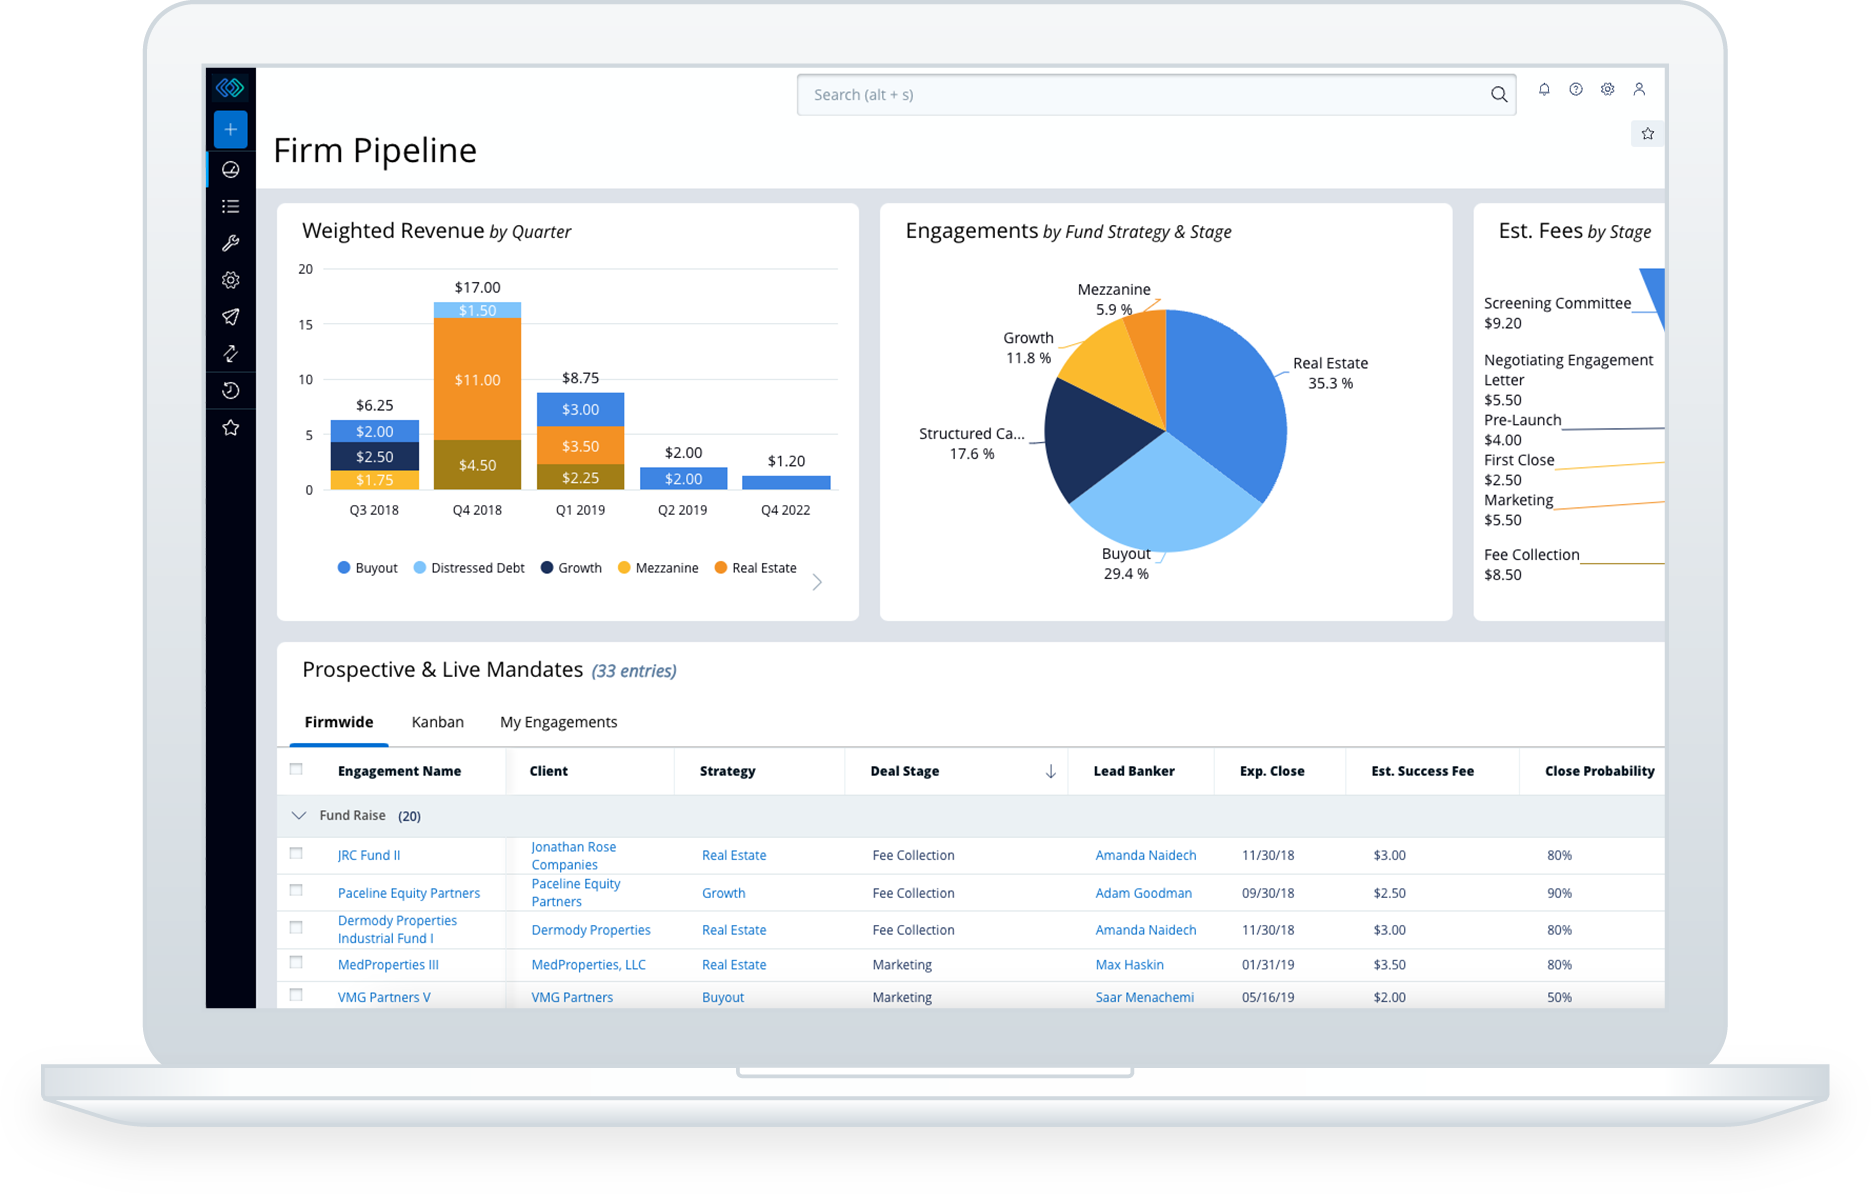This screenshot has height=1194, width=1871.
Task: Open the Paceline Equity Partners engagement link
Action: [x=408, y=892]
